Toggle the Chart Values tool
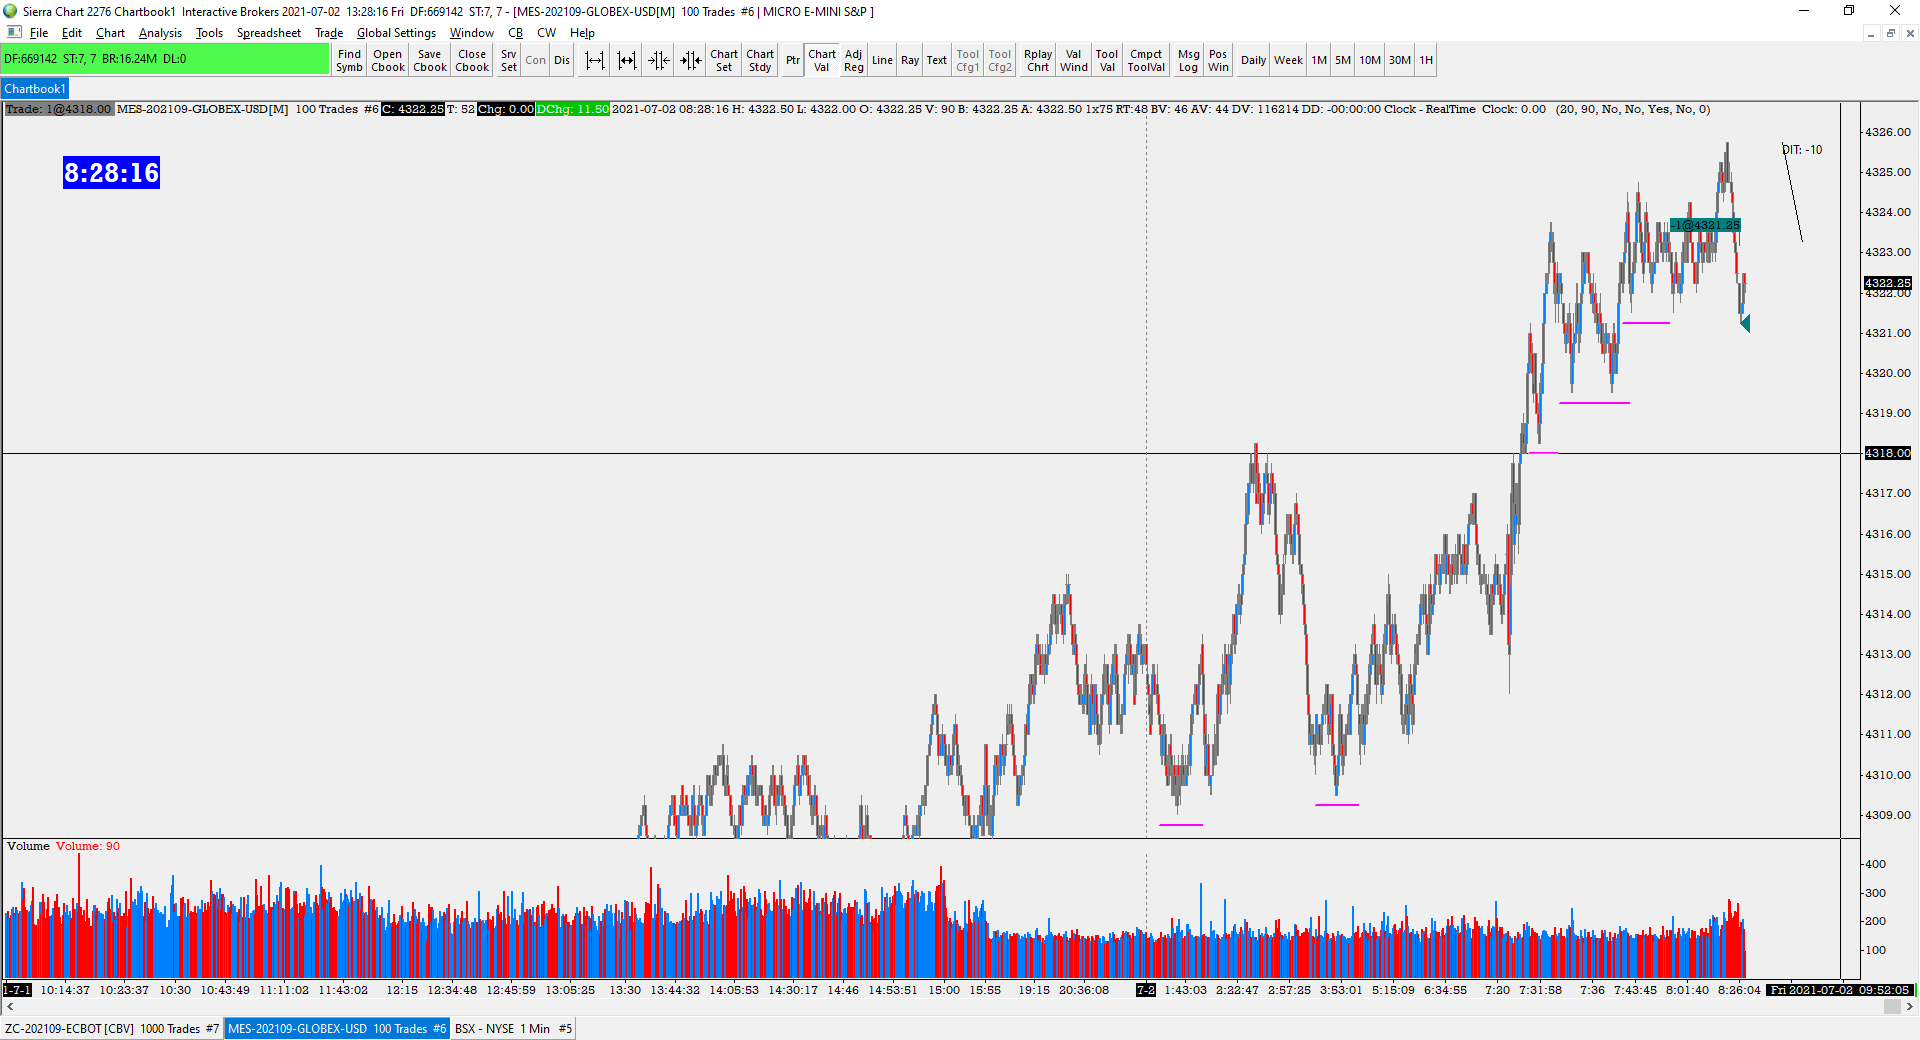Image resolution: width=1920 pixels, height=1040 pixels. pyautogui.click(x=822, y=61)
